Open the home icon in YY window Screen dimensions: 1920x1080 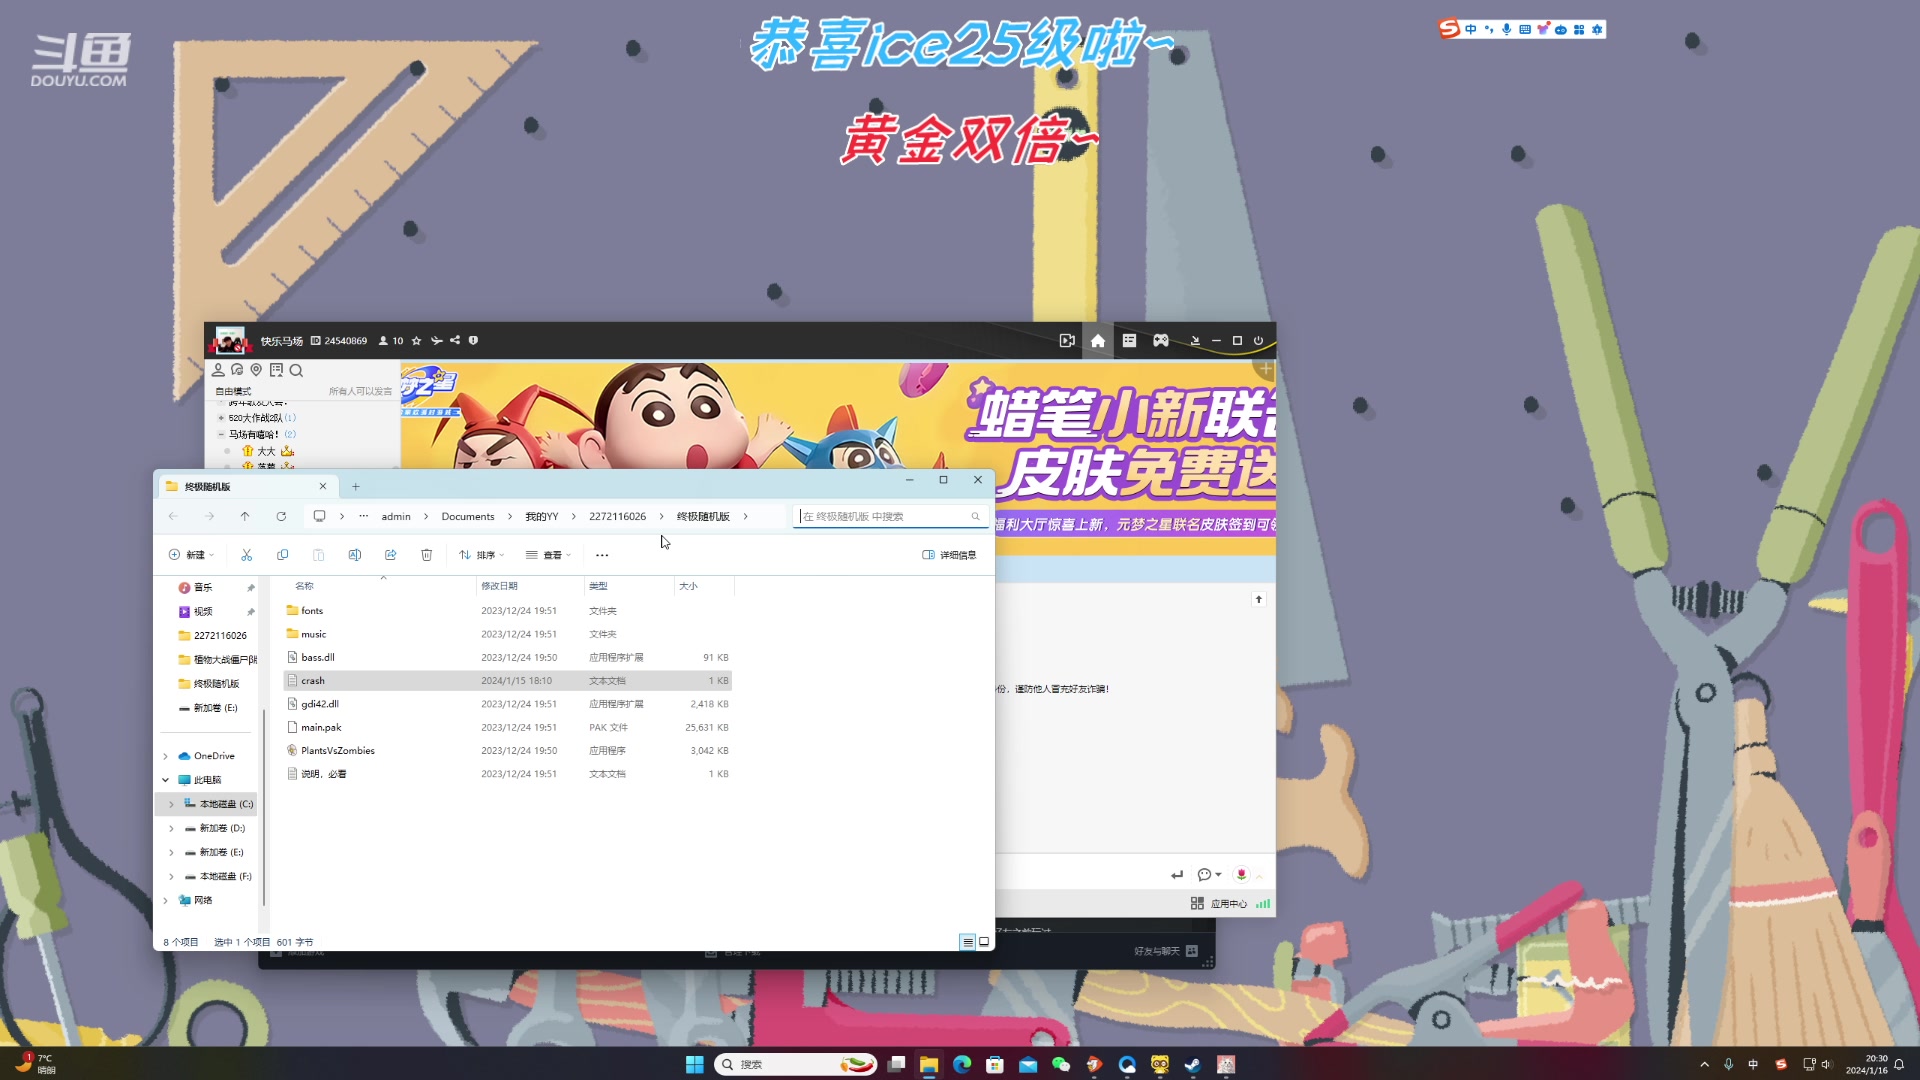pos(1098,341)
